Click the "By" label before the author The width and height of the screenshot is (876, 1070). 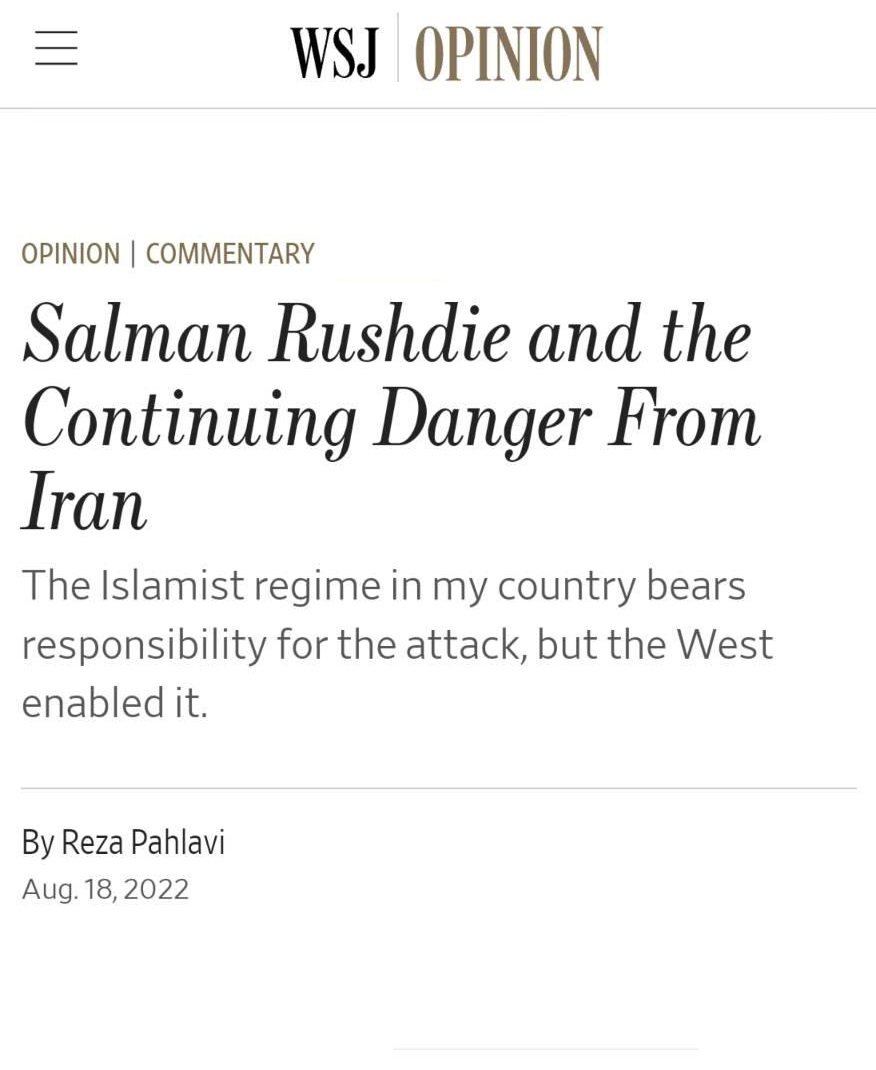37,843
